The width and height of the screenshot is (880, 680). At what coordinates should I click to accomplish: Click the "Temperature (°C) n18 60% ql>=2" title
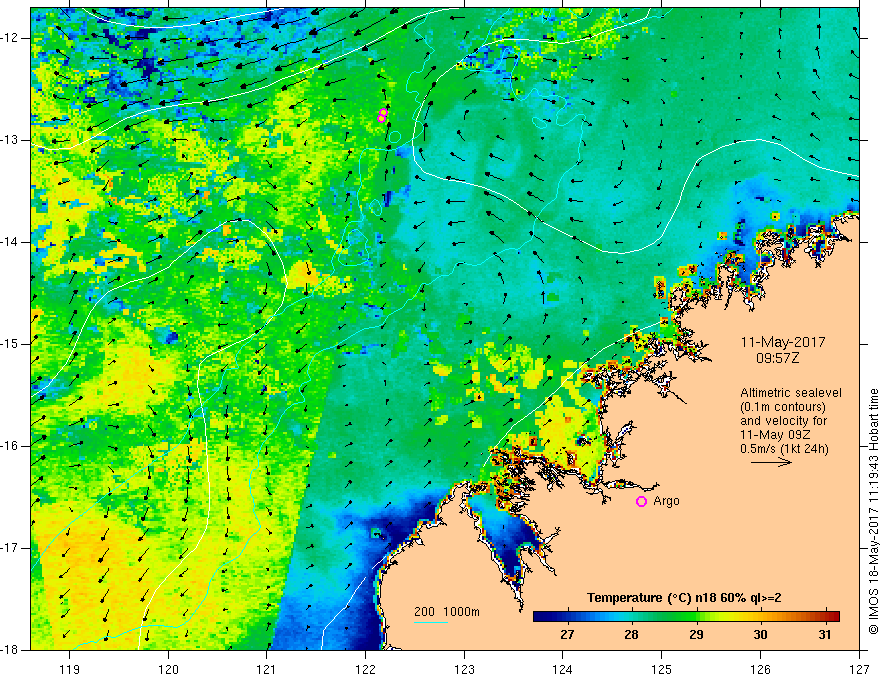click(x=684, y=598)
